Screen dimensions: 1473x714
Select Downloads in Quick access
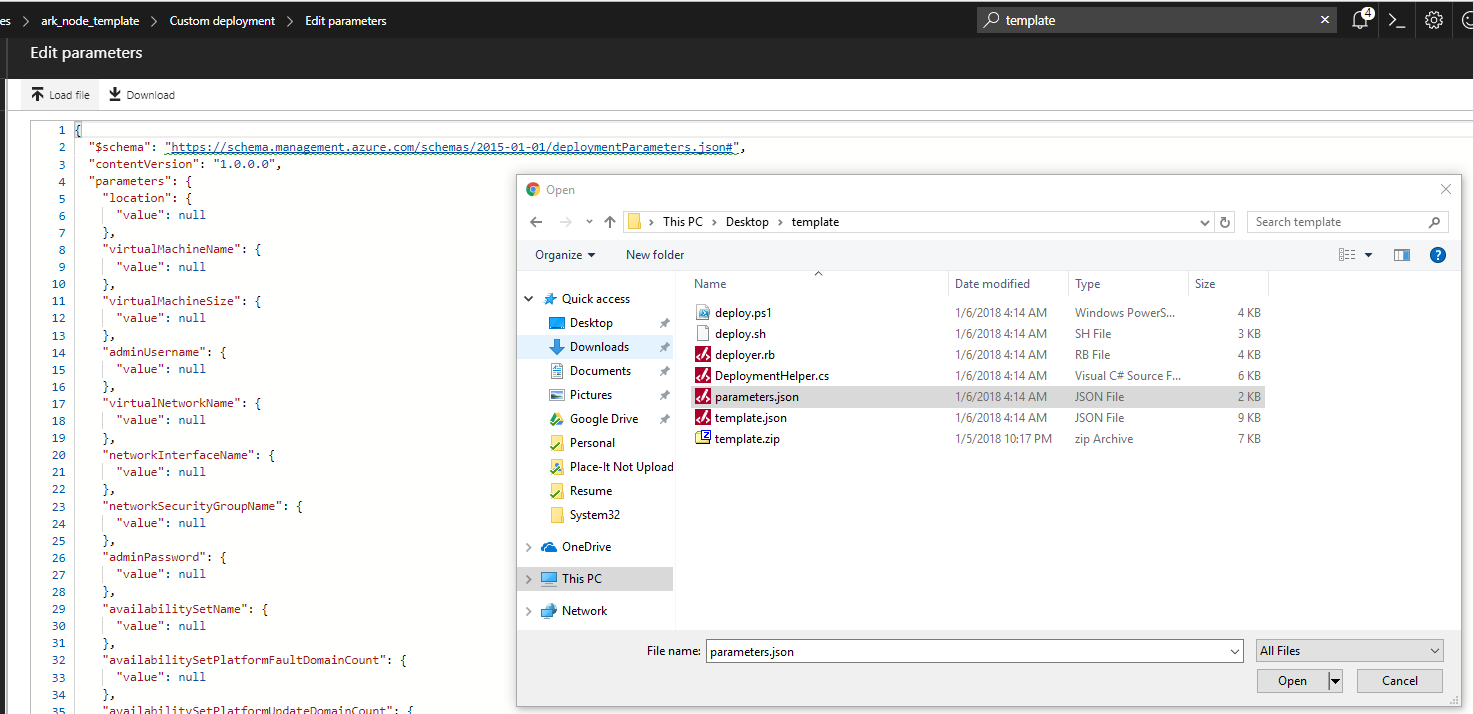pyautogui.click(x=599, y=347)
